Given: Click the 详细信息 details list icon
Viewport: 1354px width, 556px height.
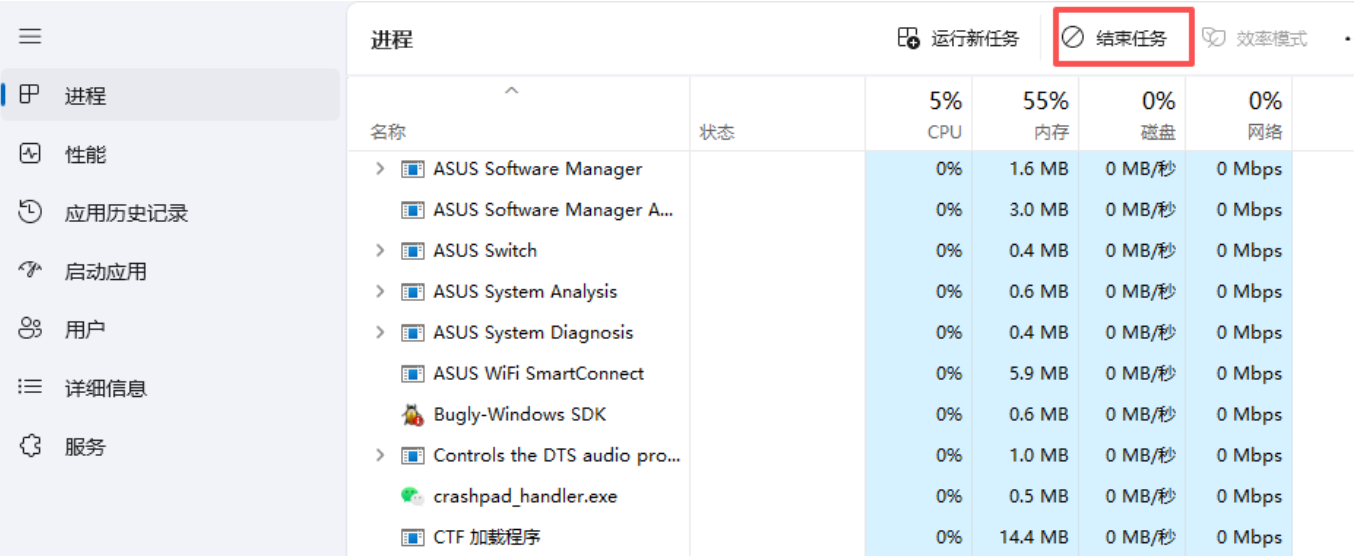Looking at the screenshot, I should click(30, 387).
